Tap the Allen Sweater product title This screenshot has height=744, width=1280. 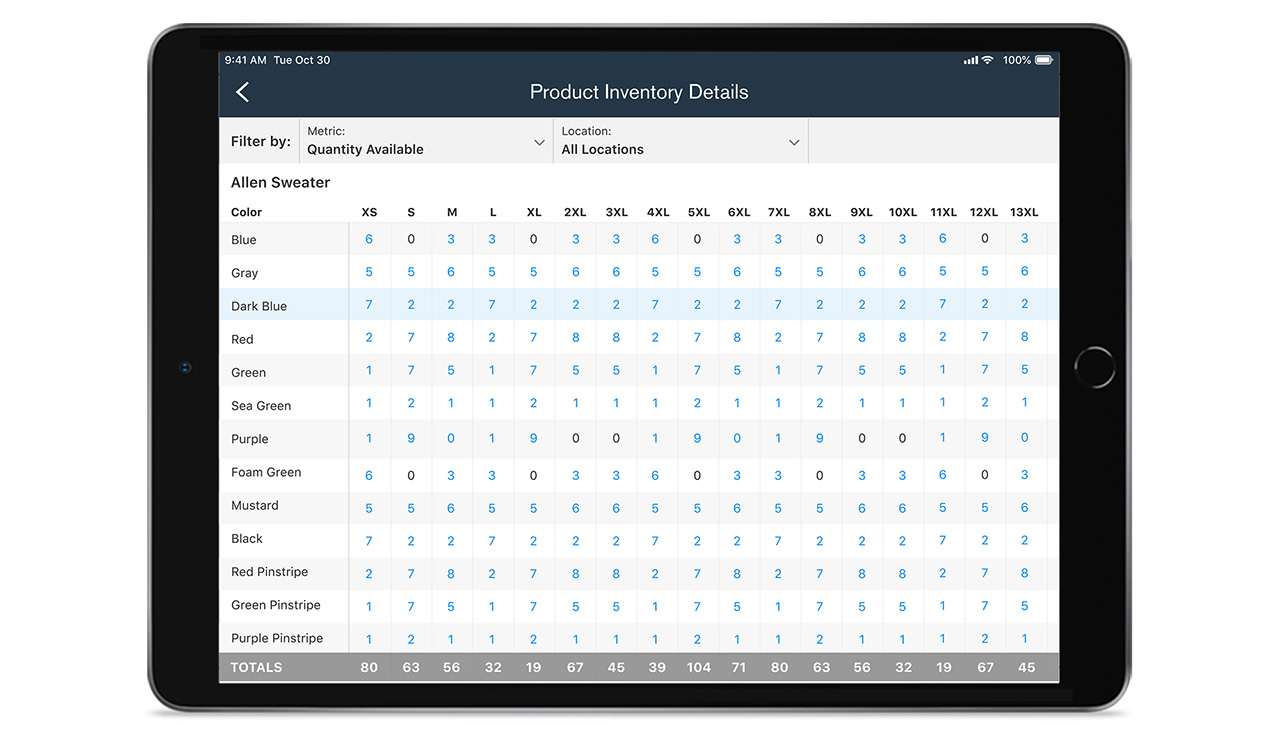coord(280,182)
